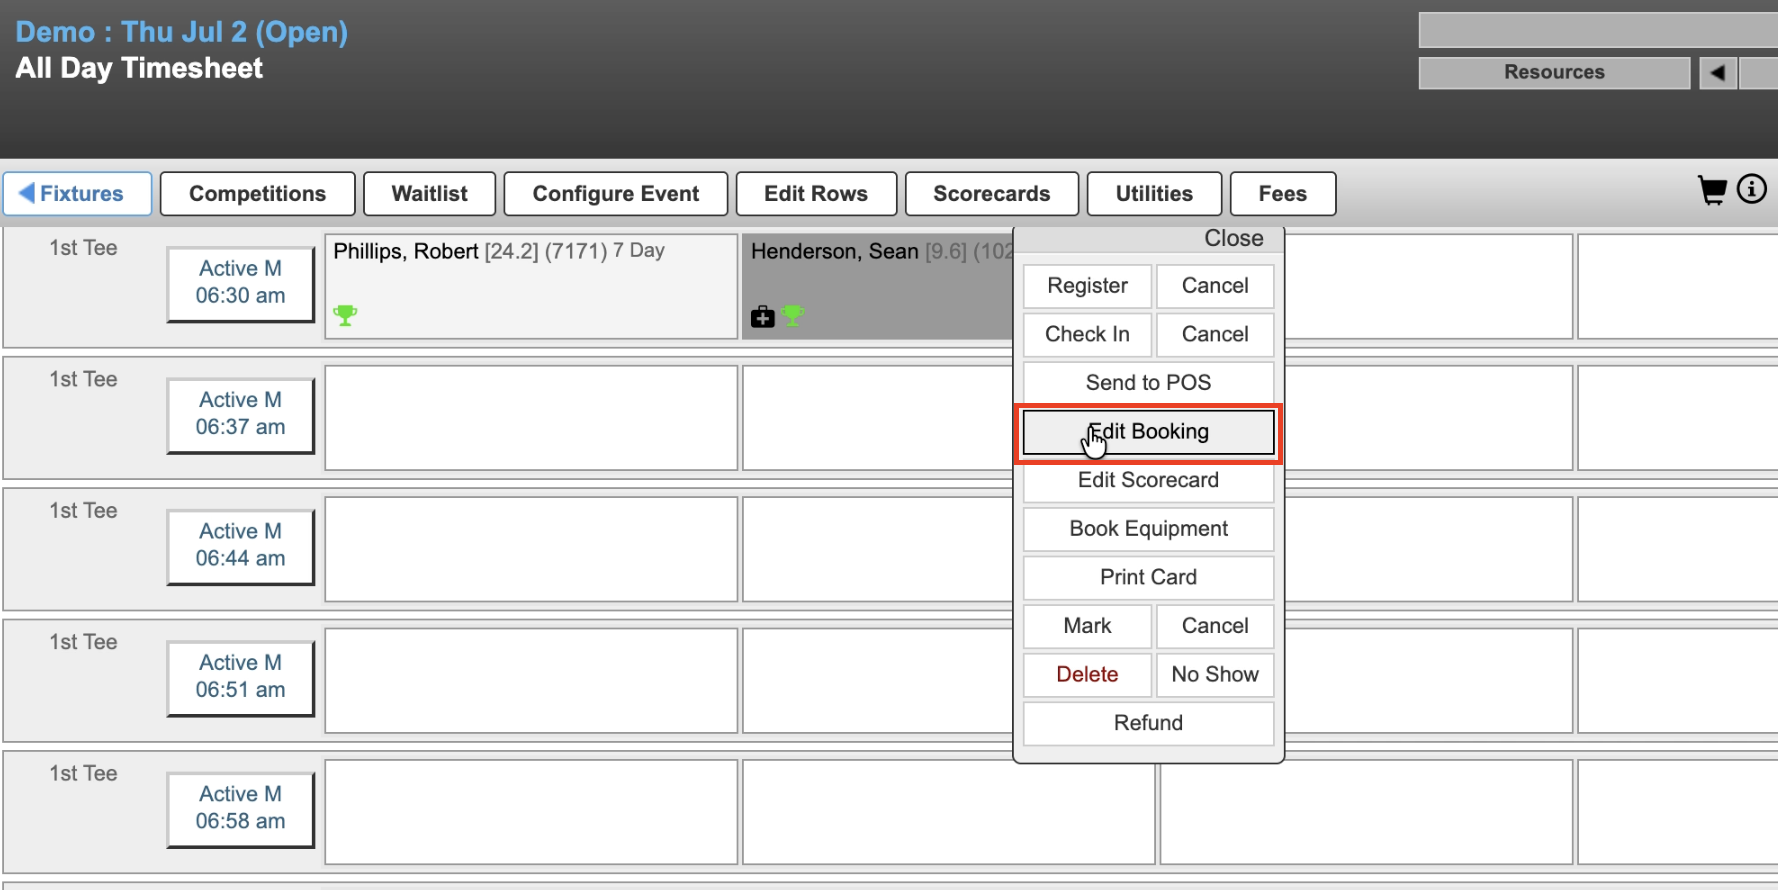The width and height of the screenshot is (1778, 890).
Task: Select Henderson, Sean booking cell
Action: 878,286
